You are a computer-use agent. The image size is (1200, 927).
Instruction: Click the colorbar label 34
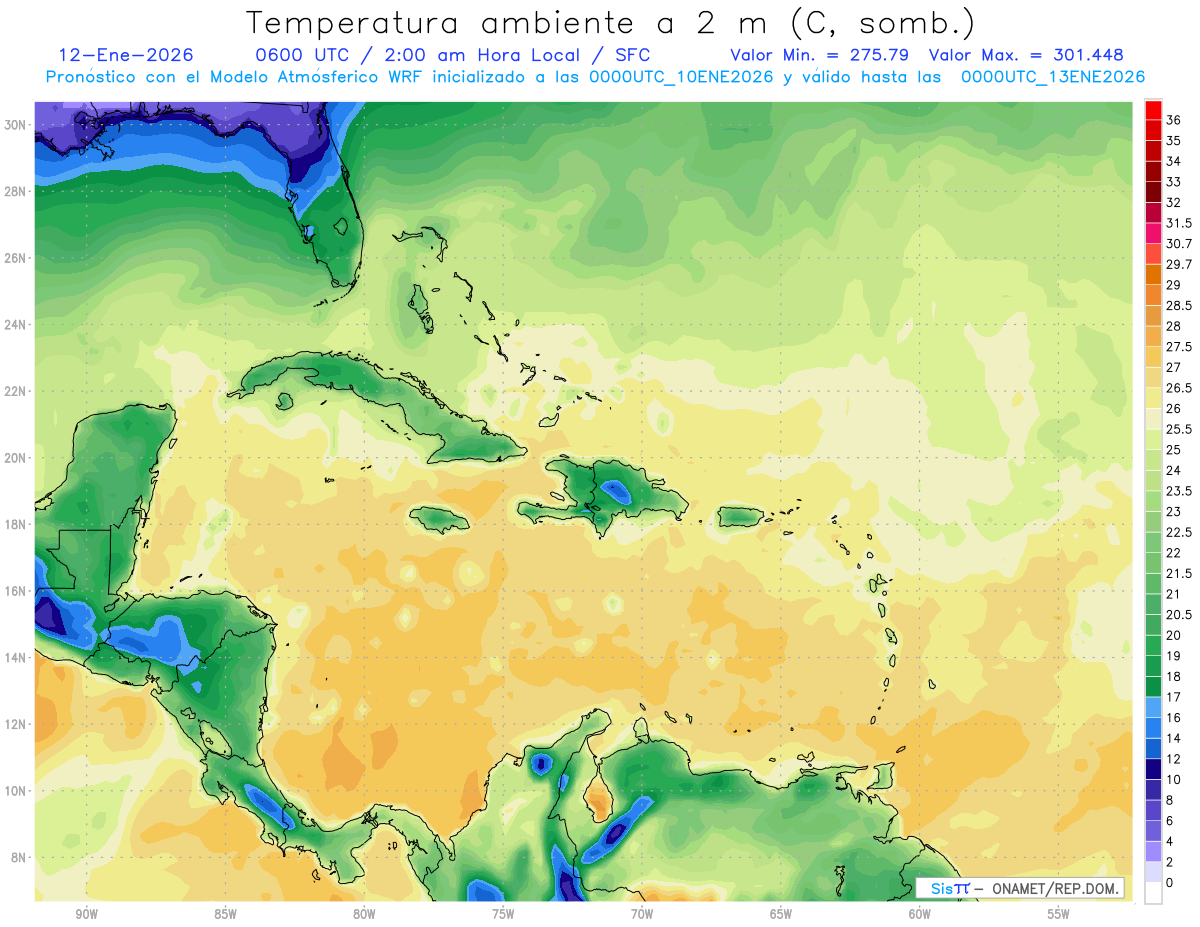point(1174,161)
